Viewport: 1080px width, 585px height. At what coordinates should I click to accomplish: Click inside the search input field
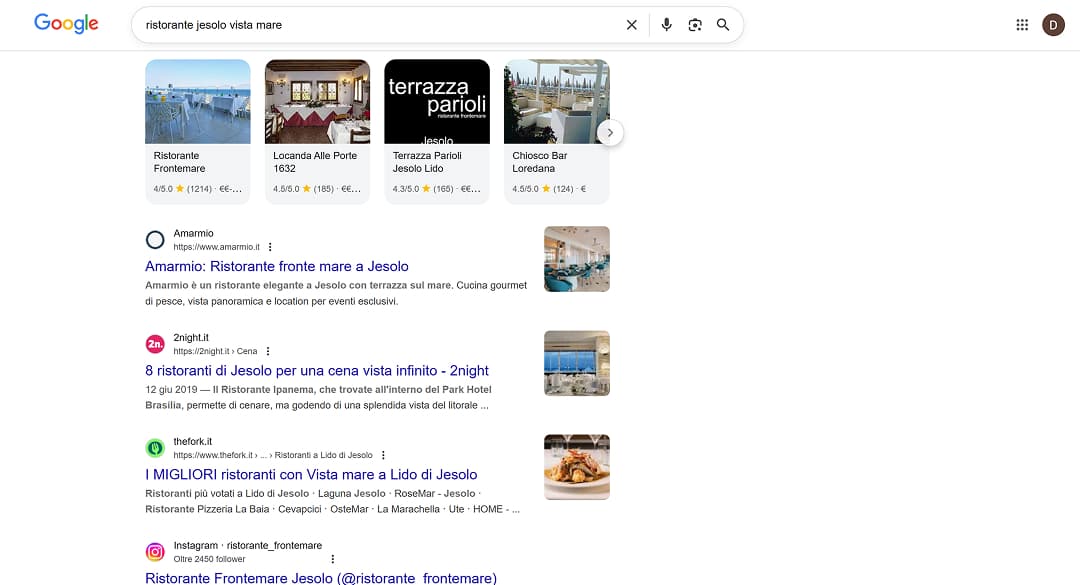tap(400, 24)
